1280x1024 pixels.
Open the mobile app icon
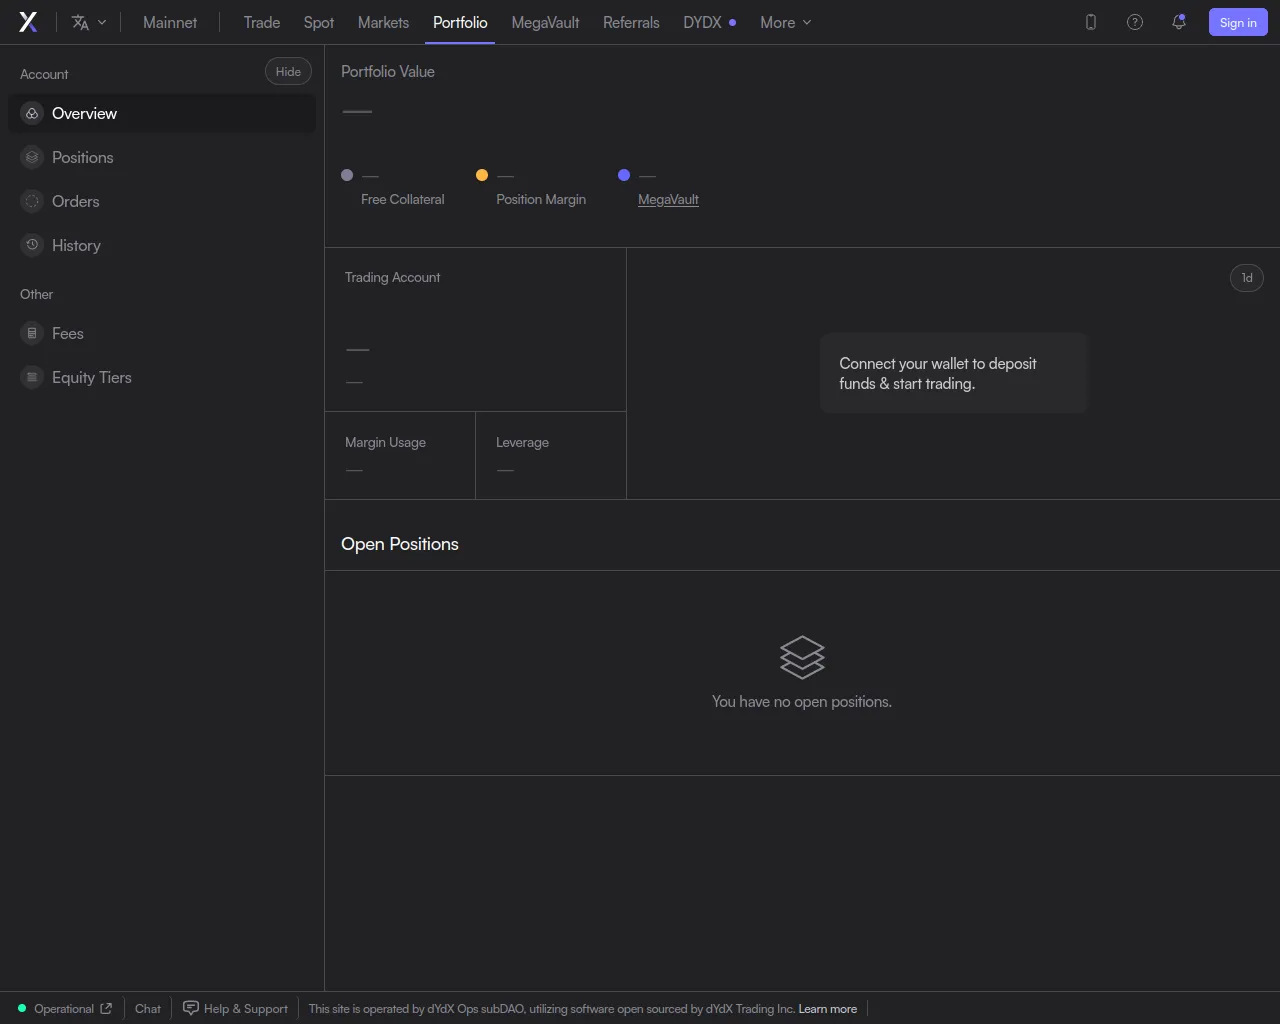coord(1091,22)
